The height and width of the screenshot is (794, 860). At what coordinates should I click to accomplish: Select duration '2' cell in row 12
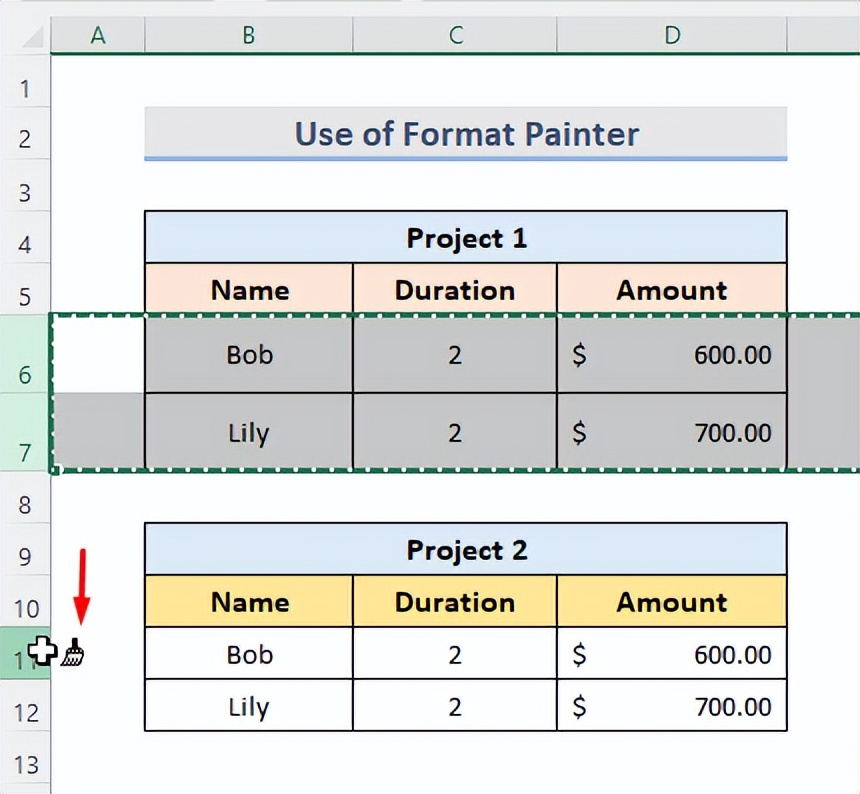coord(455,705)
